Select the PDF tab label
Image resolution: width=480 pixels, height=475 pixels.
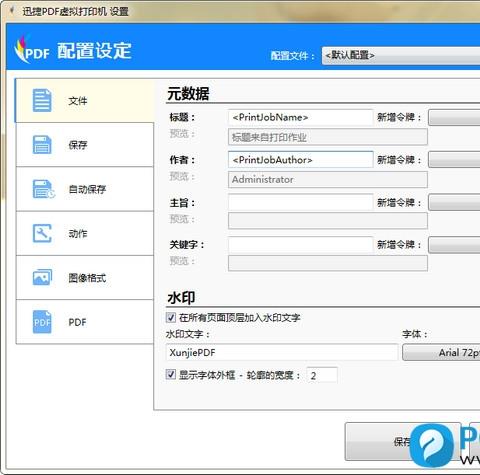[77, 322]
